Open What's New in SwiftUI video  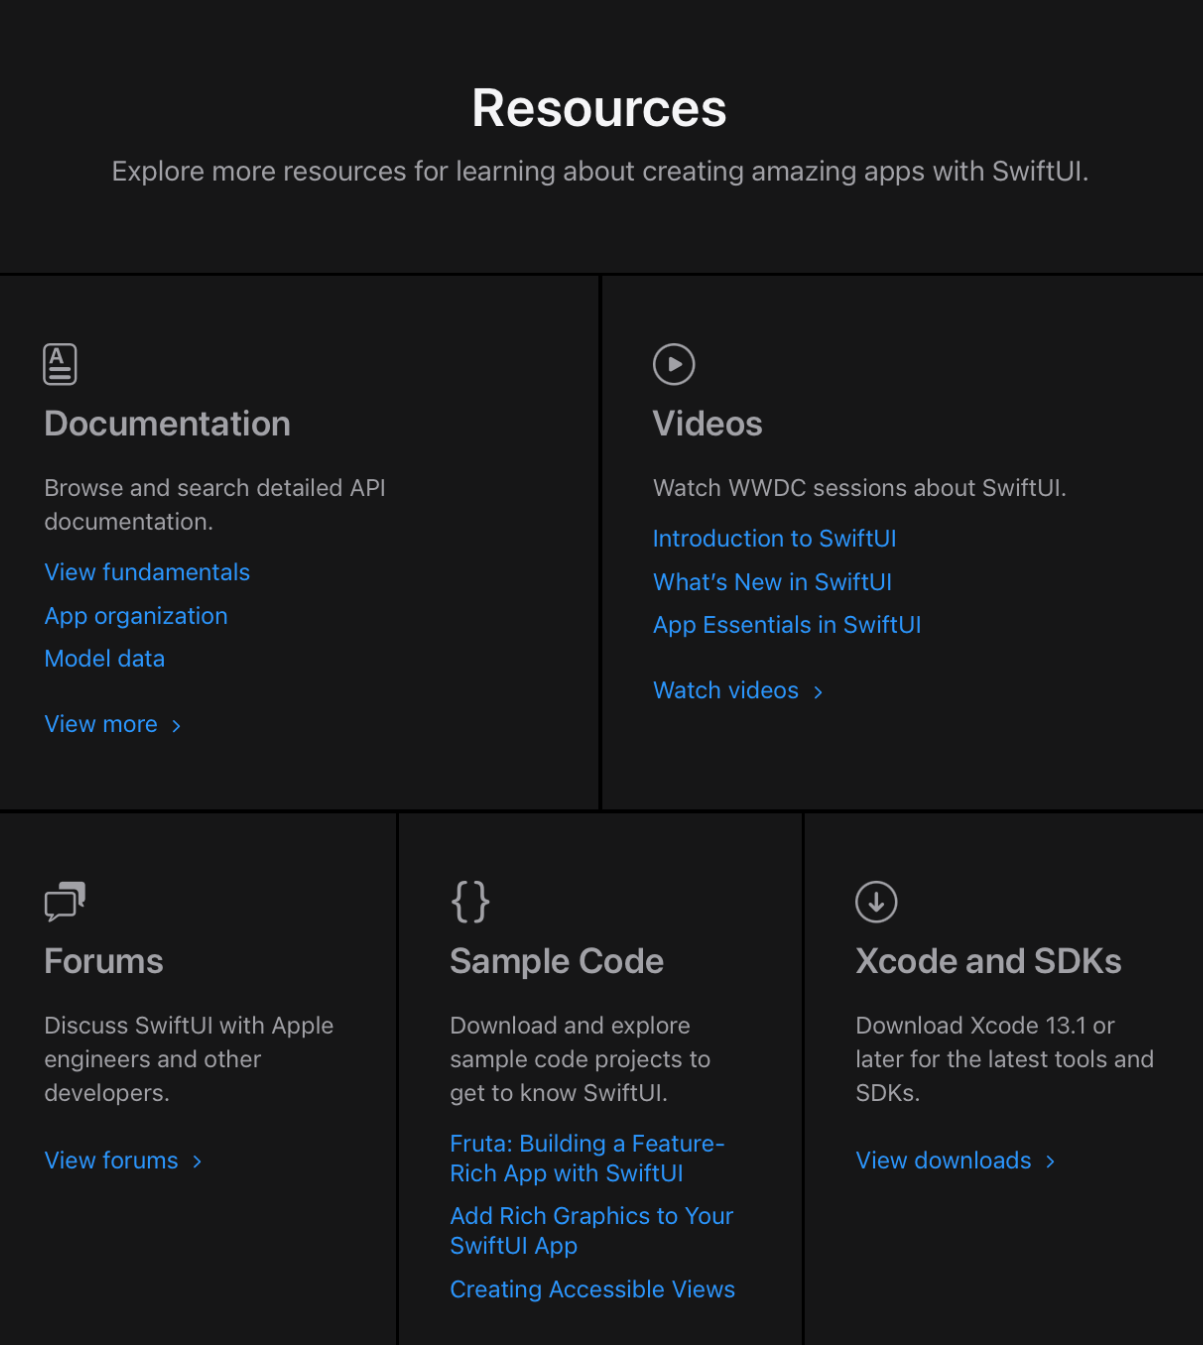point(772,582)
